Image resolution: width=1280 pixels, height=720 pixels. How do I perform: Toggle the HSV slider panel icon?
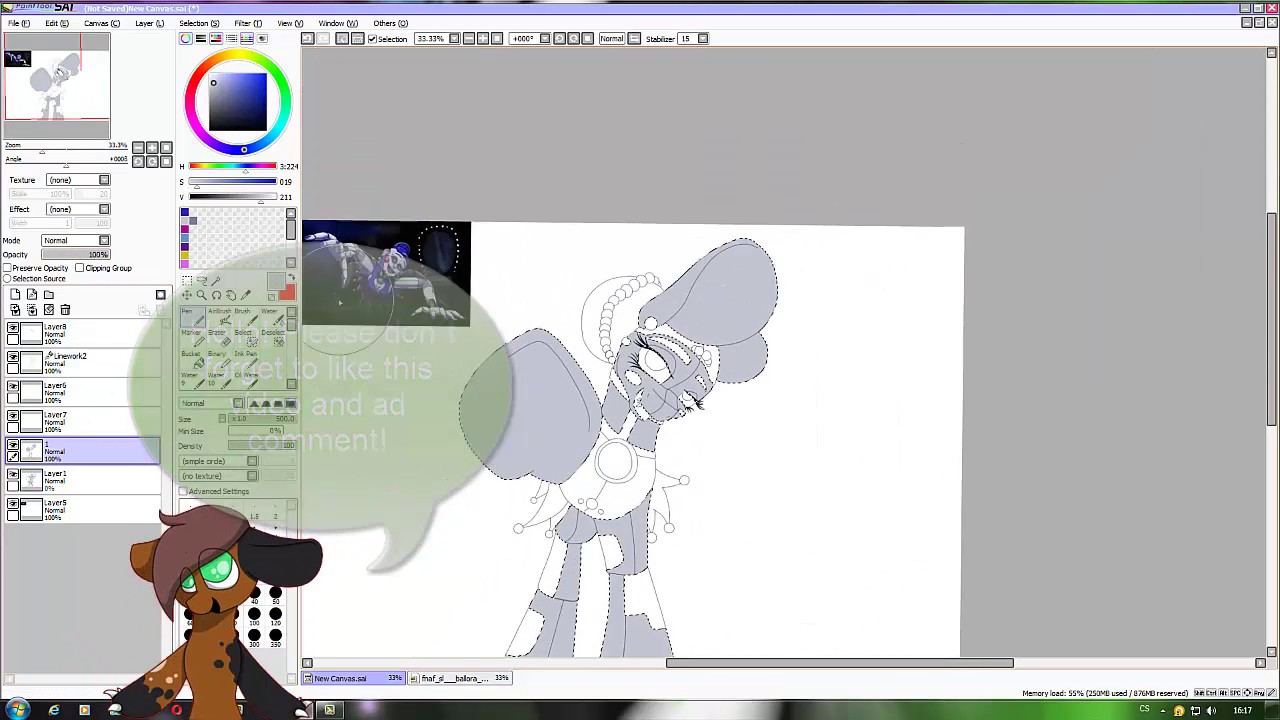pyautogui.click(x=216, y=38)
